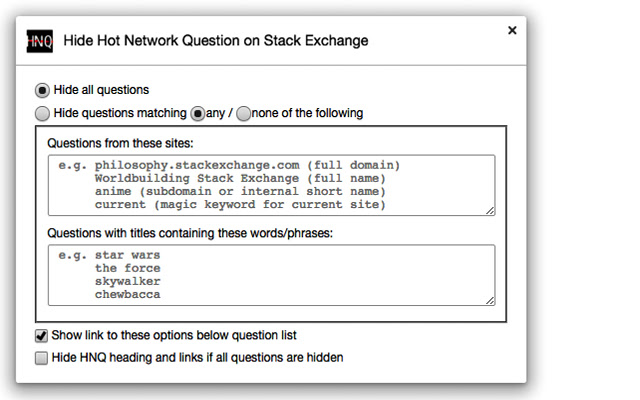The height and width of the screenshot is (400, 640).
Task: Focus the titles containing words/phrases textarea
Action: tap(271, 275)
